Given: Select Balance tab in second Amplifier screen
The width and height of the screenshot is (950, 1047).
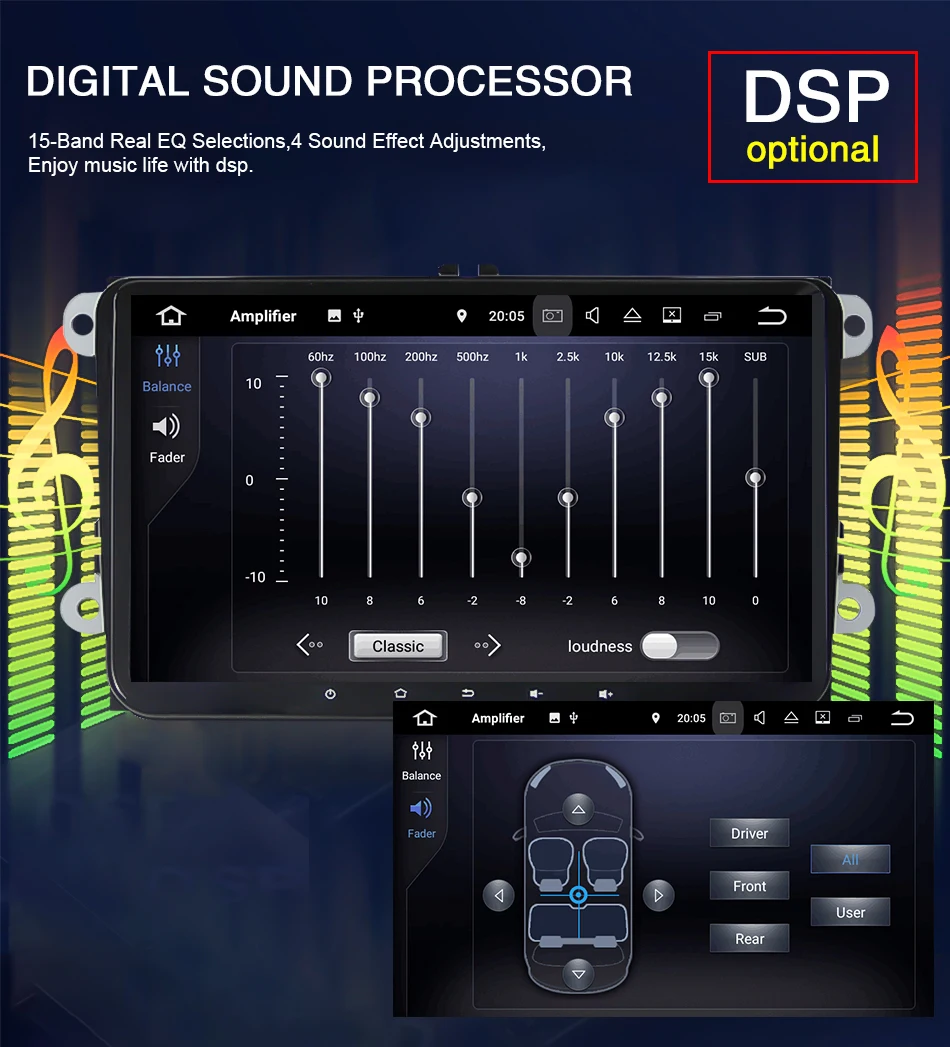Looking at the screenshot, I should 421,761.
